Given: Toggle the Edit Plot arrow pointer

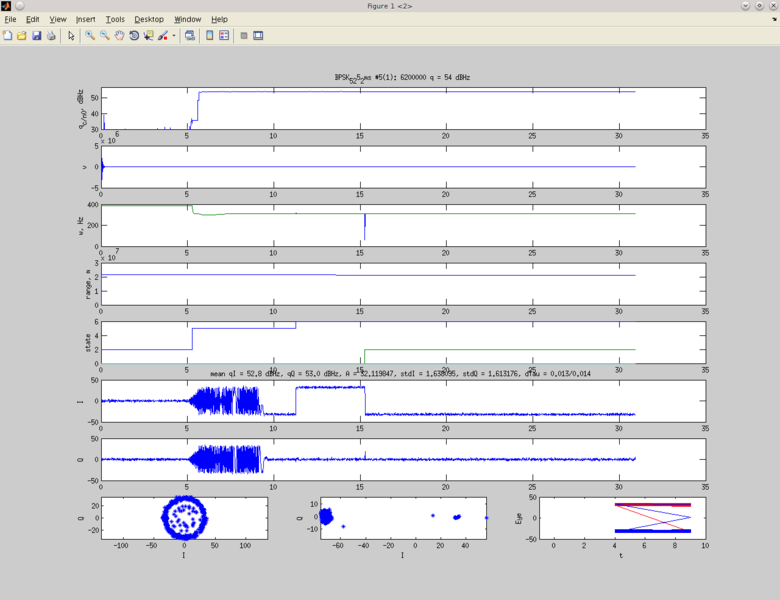Looking at the screenshot, I should click(71, 36).
